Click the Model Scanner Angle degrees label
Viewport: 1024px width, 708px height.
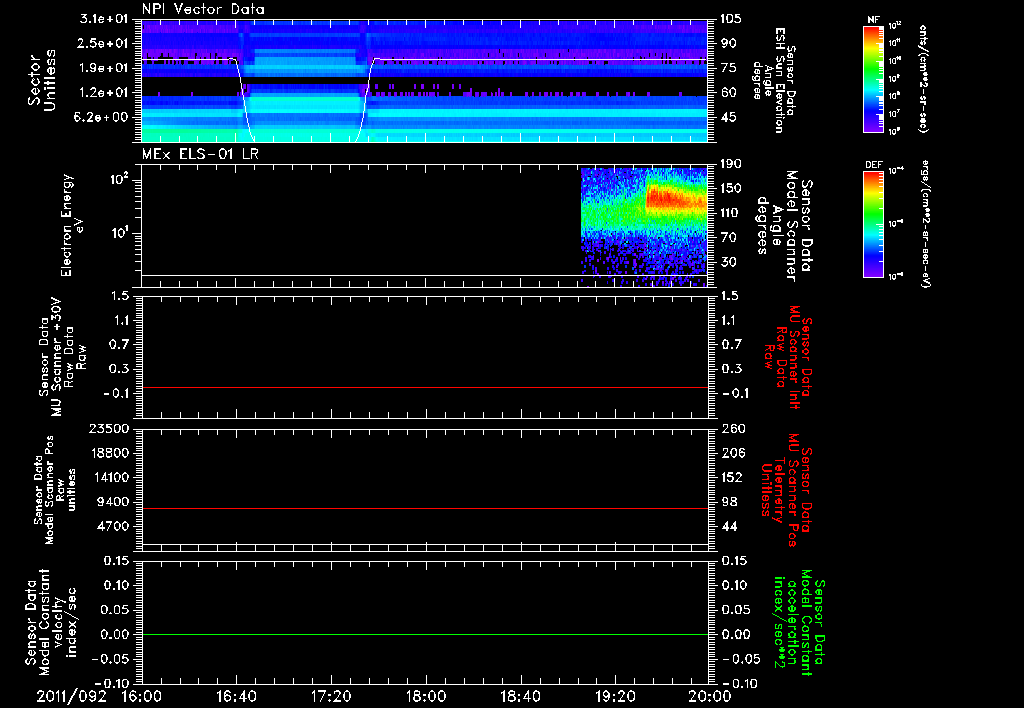click(x=784, y=225)
